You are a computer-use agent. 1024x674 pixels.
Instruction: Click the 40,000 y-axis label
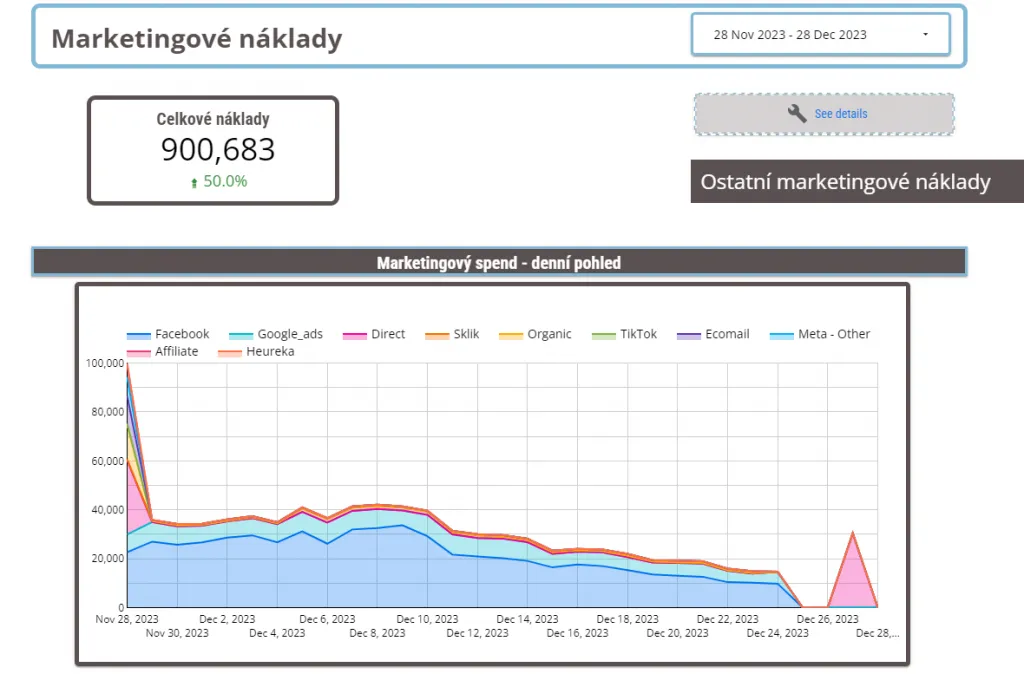[107, 509]
